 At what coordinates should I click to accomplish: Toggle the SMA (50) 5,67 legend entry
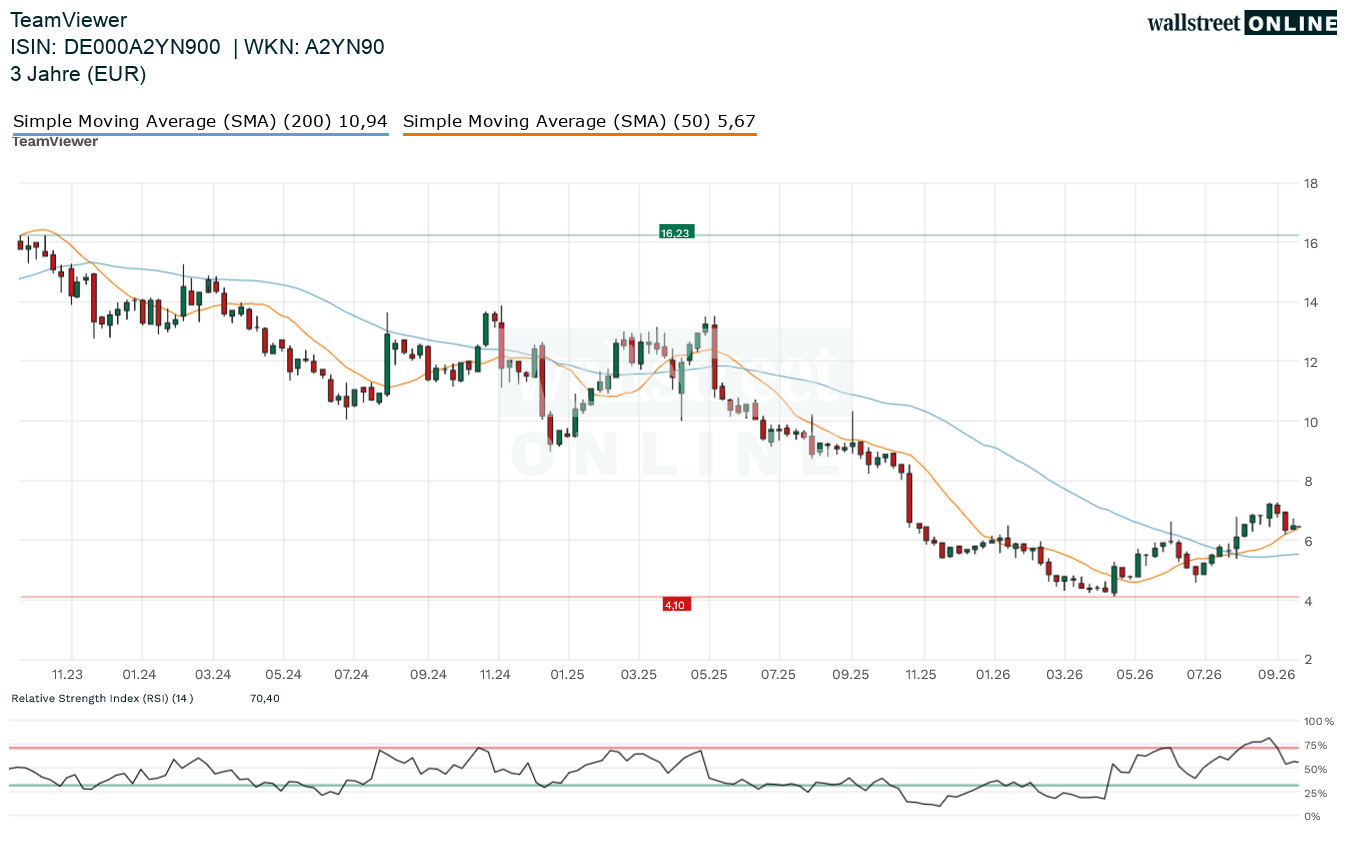click(x=579, y=122)
